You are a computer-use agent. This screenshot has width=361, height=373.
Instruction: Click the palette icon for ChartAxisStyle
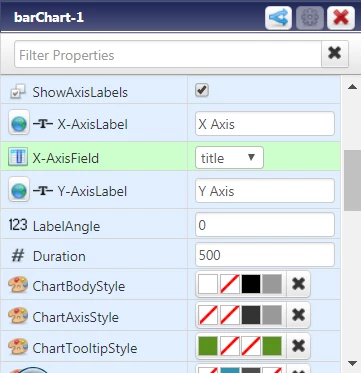pos(18,316)
